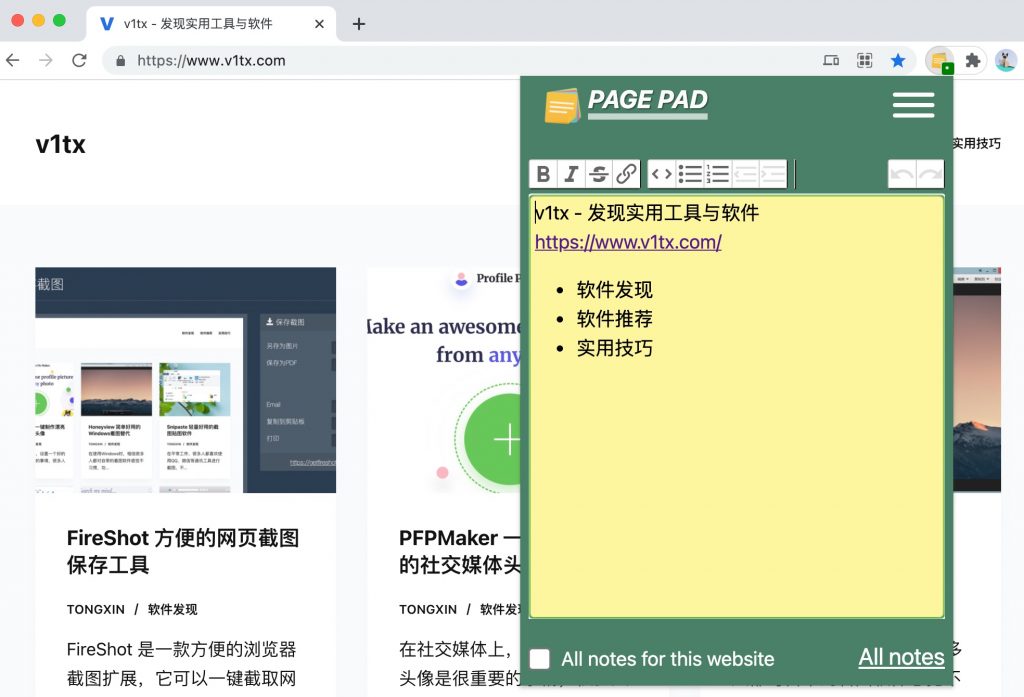Viewport: 1024px width, 697px height.
Task: Click the outdent list button
Action: 745,174
